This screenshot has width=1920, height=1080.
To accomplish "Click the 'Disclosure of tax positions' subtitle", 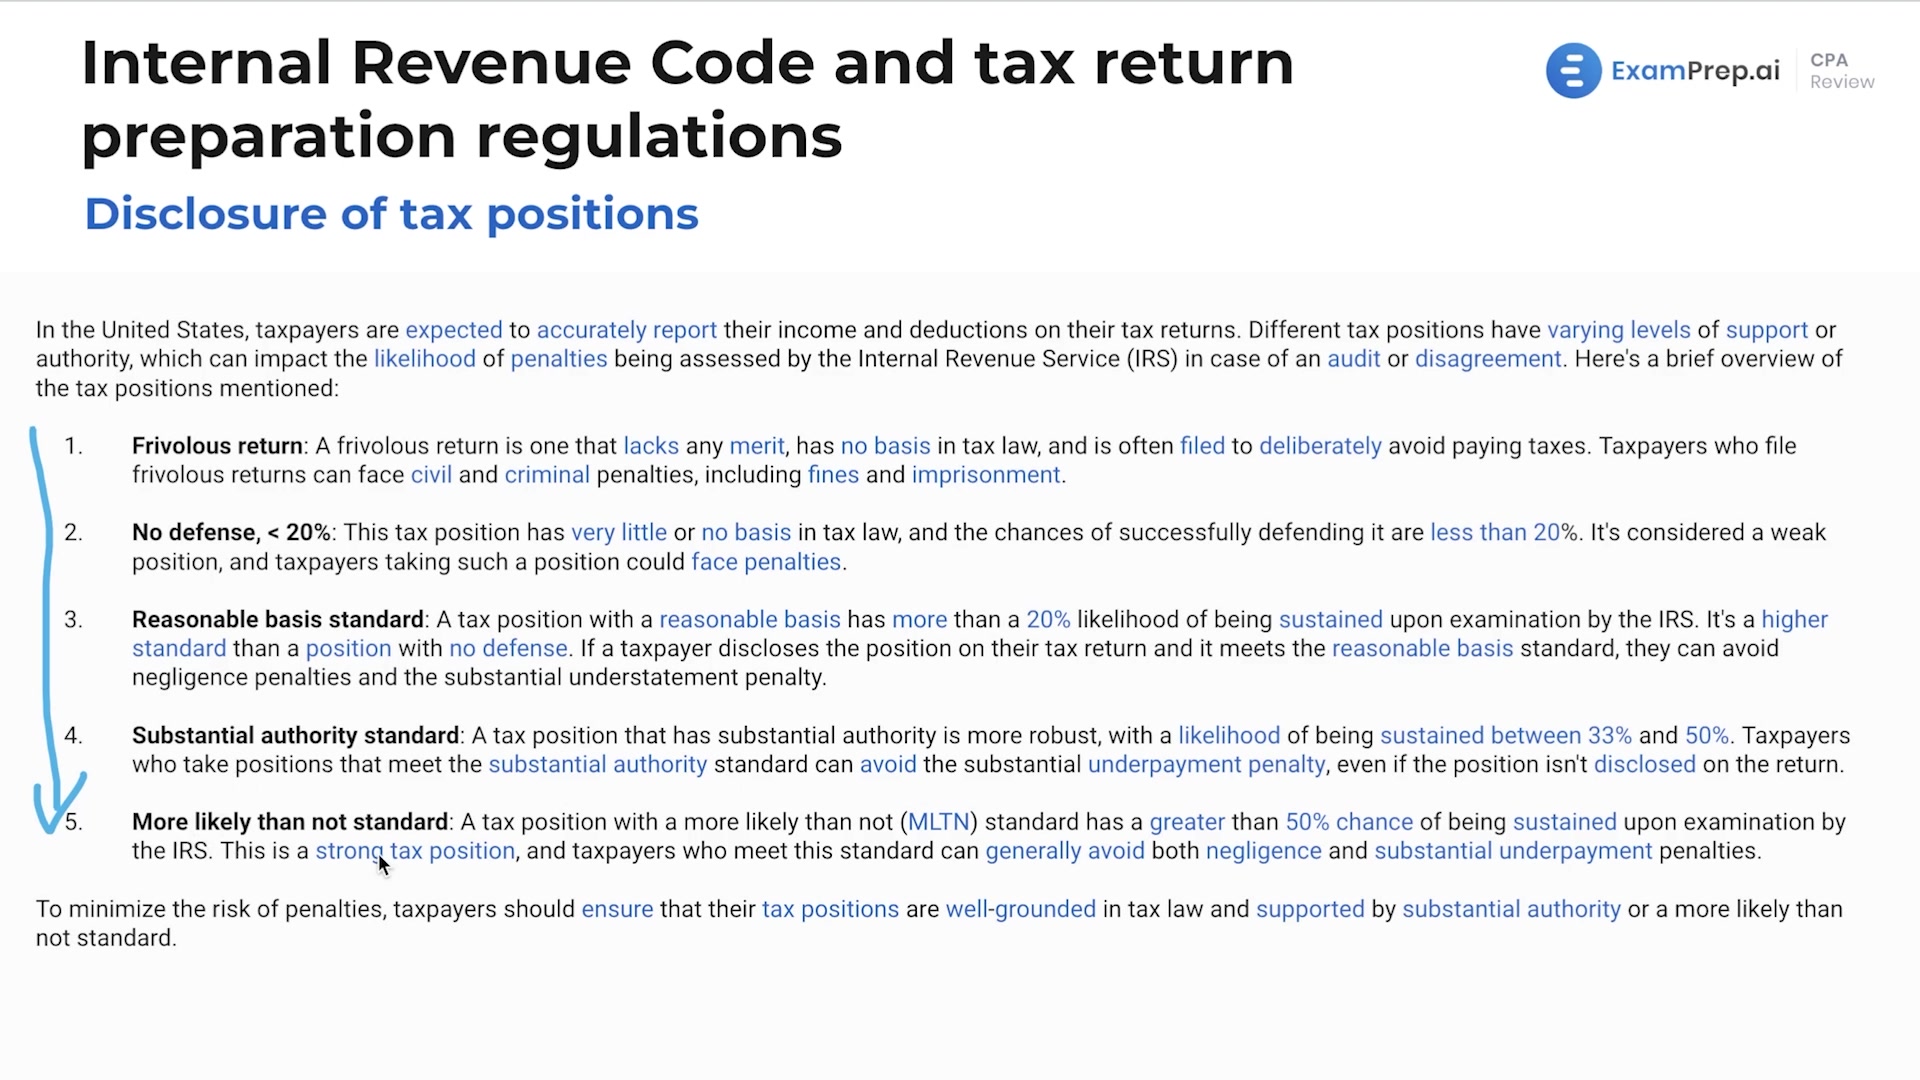I will [391, 214].
